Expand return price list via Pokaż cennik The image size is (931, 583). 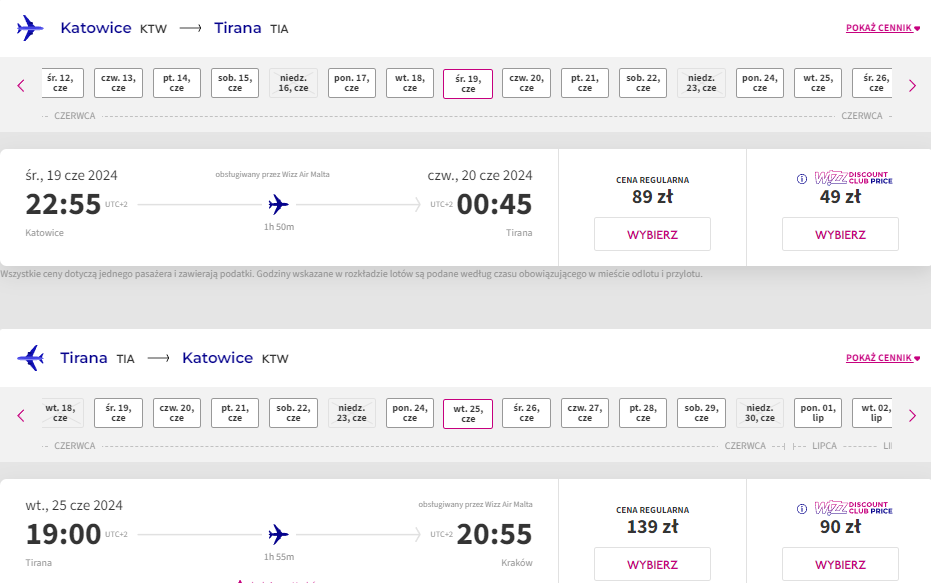(x=882, y=358)
